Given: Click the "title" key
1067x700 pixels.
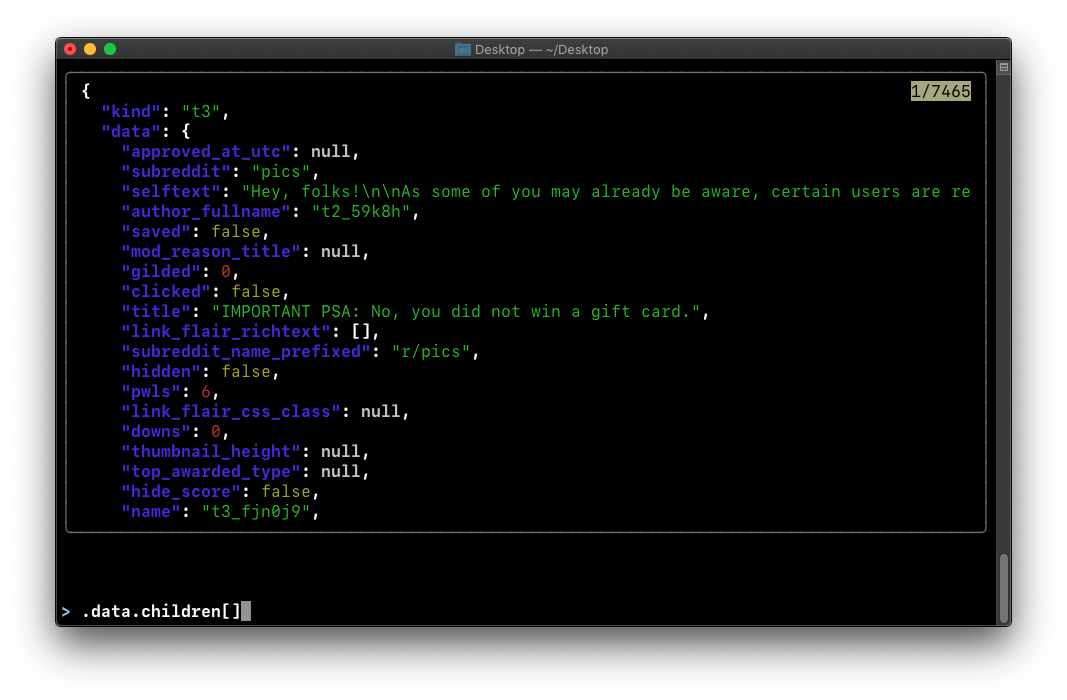Looking at the screenshot, I should 156,312.
